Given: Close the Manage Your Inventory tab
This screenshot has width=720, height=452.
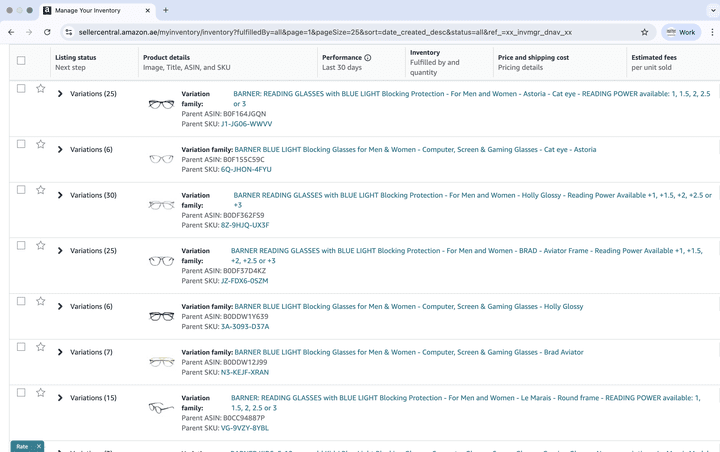Looking at the screenshot, I should pos(147,10).
